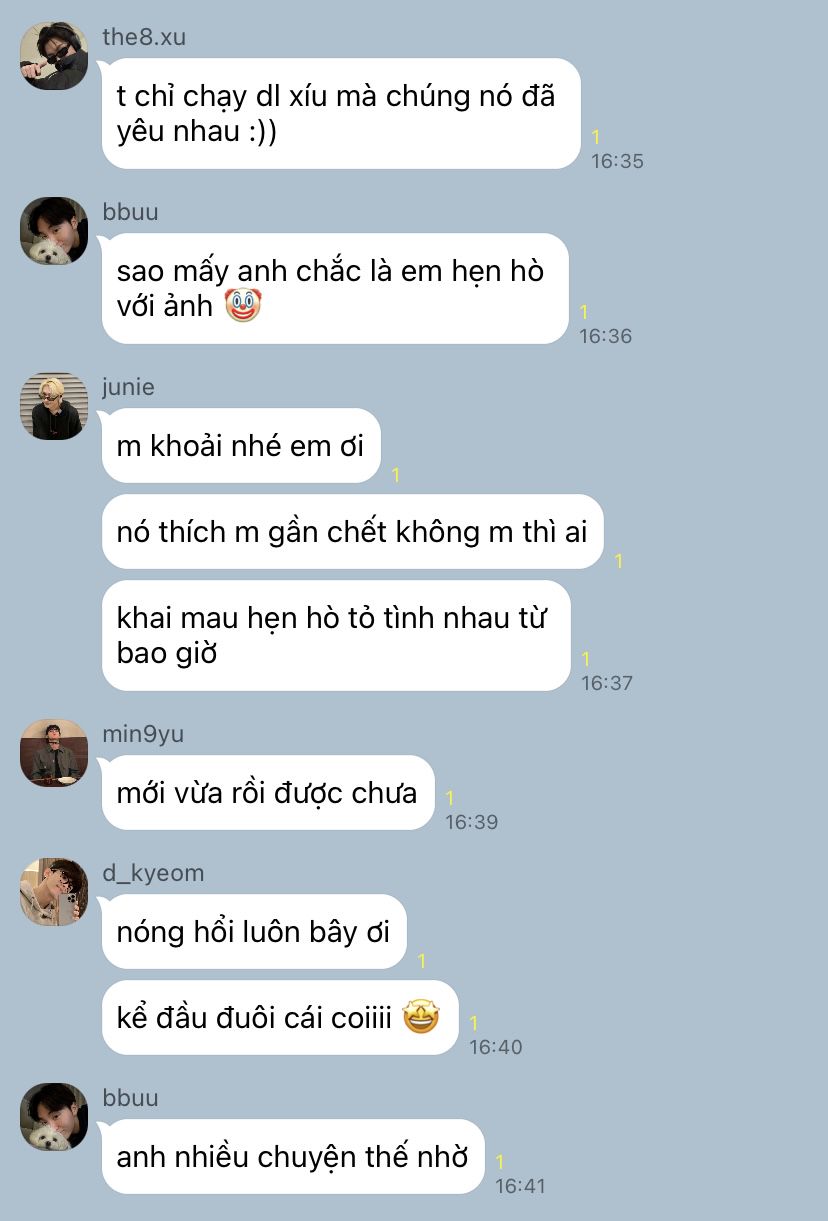828x1221 pixels.
Task: Open the8.xu's profile avatar
Action: [54, 56]
